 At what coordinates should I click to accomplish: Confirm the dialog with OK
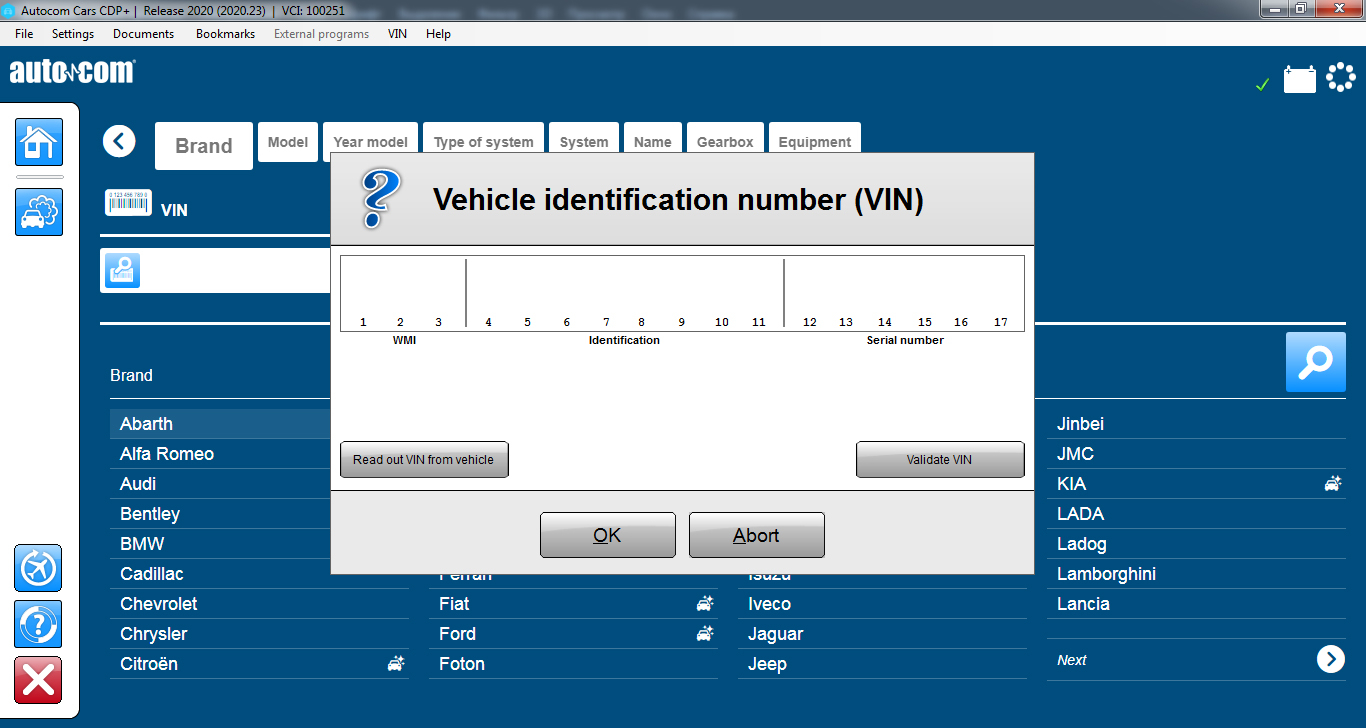608,535
